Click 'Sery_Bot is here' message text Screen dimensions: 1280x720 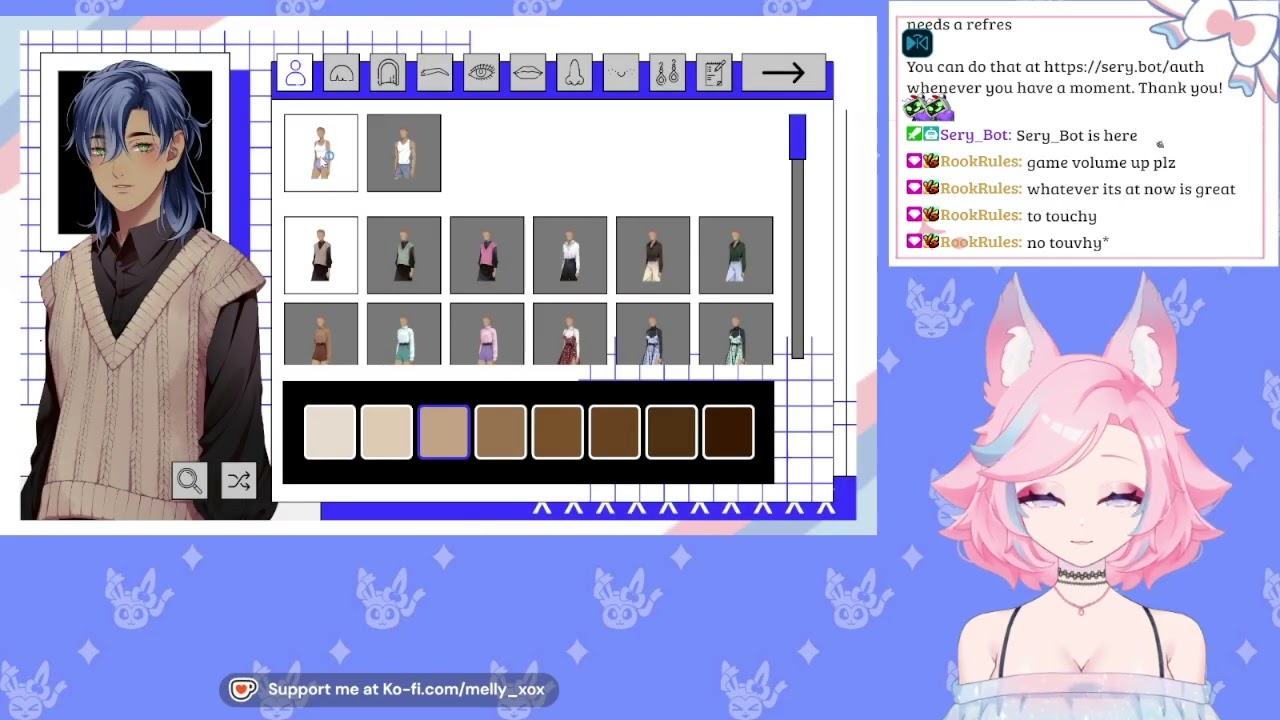click(1077, 135)
